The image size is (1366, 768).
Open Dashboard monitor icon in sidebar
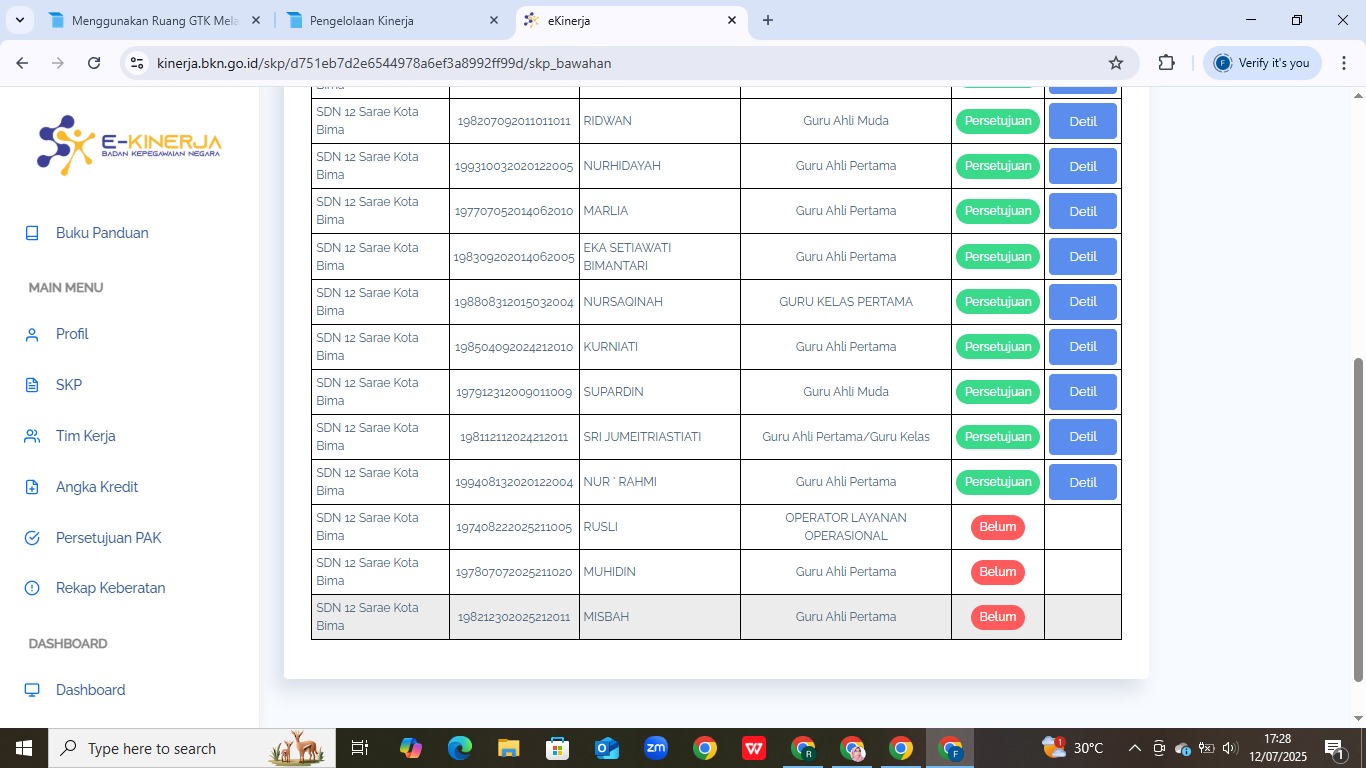coord(32,690)
